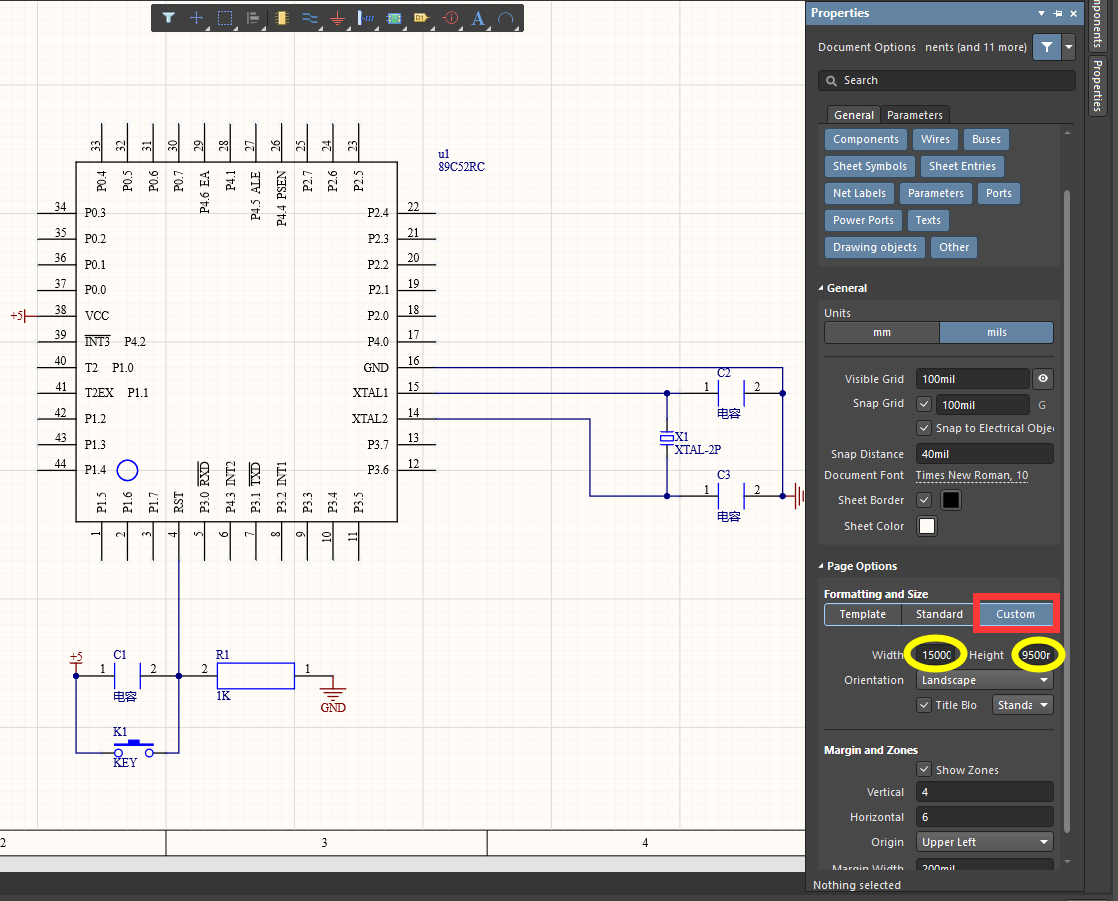Click the Net Labels filter button
Image resolution: width=1118 pixels, height=901 pixels.
click(x=860, y=193)
